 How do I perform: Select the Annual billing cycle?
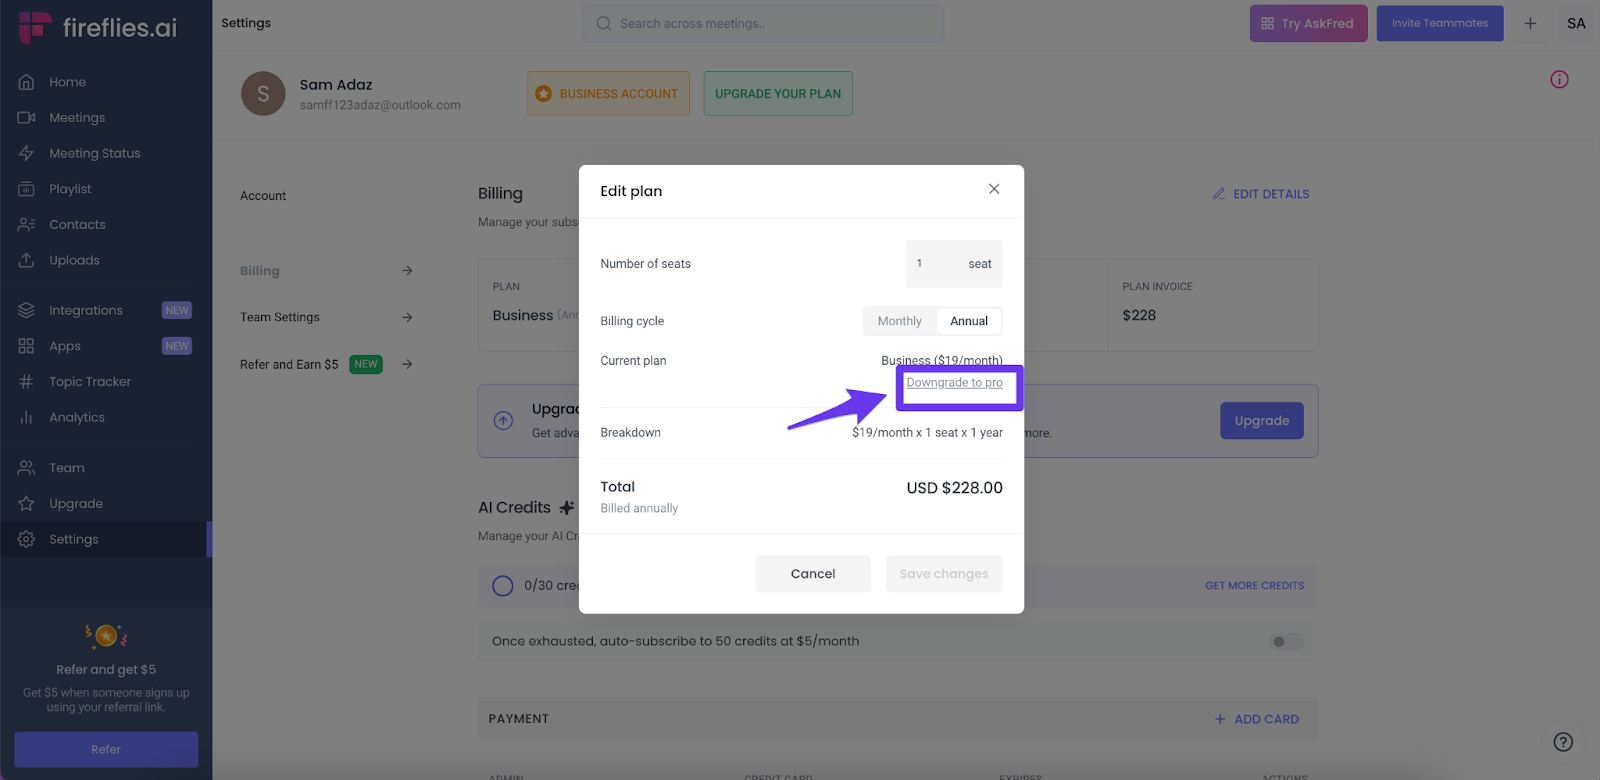coord(969,321)
